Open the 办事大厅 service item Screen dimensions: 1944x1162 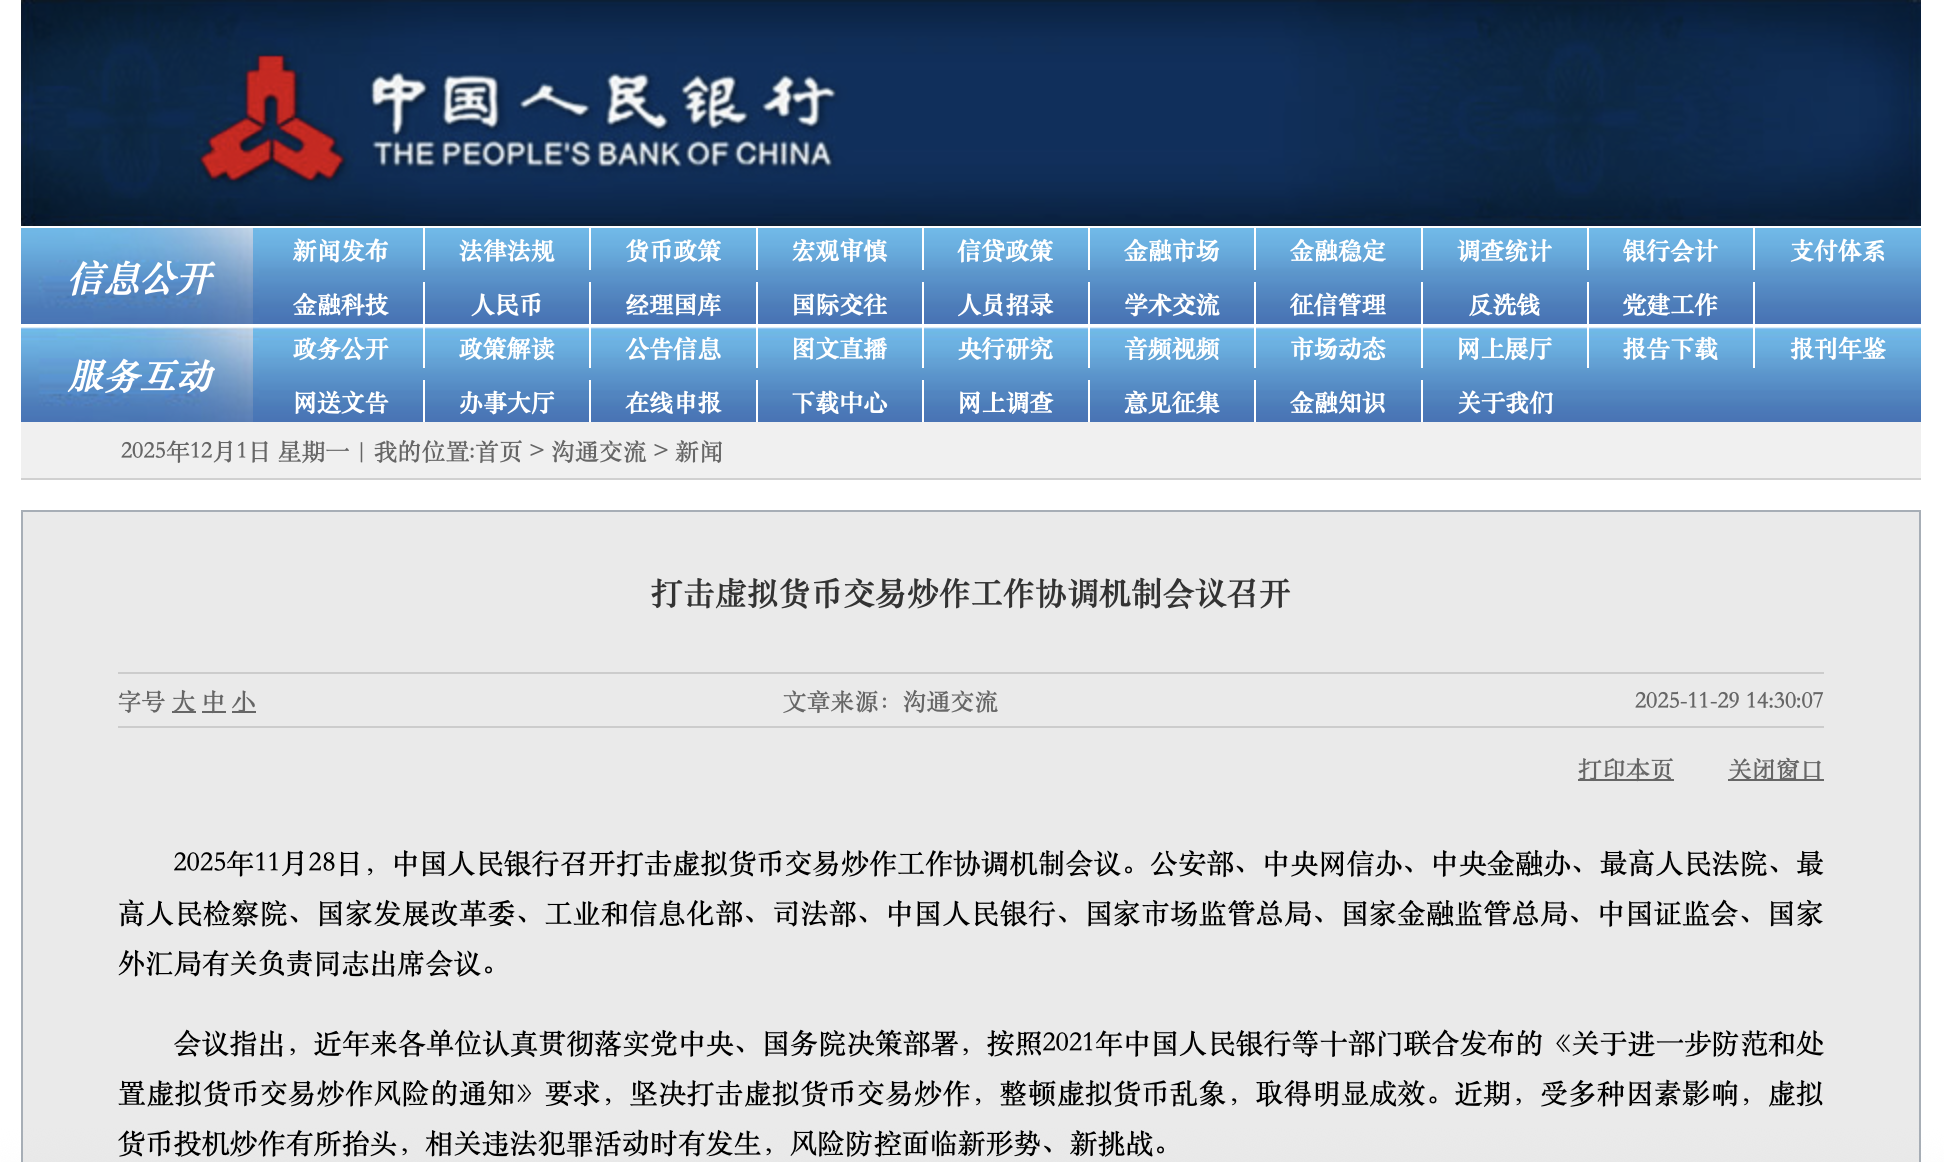506,403
